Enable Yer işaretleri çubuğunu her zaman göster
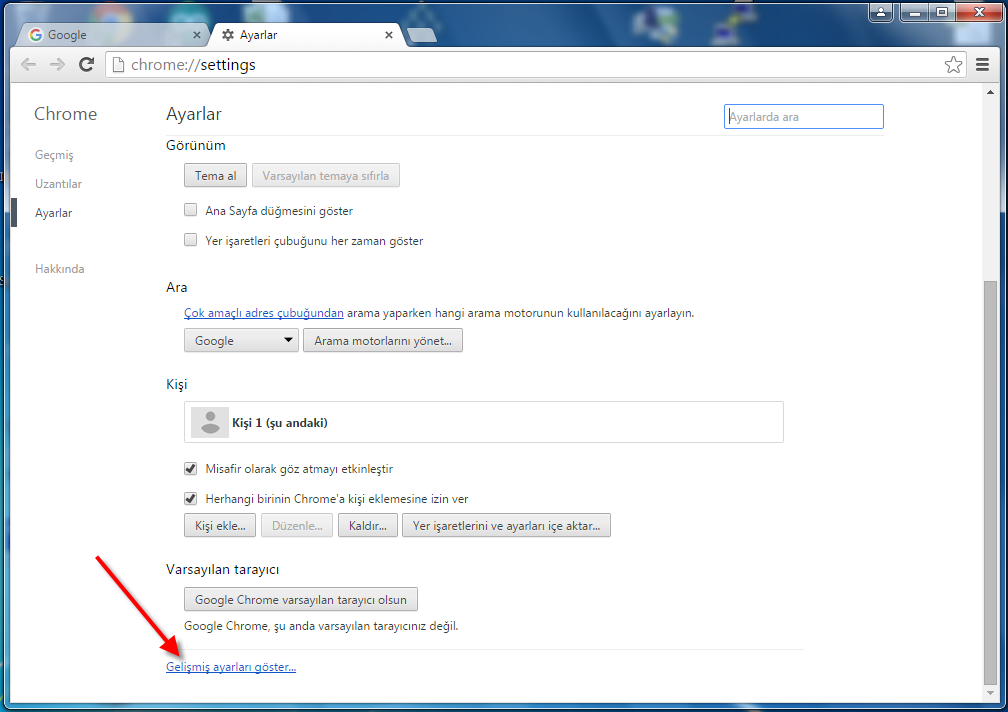The image size is (1008, 712). (x=190, y=240)
